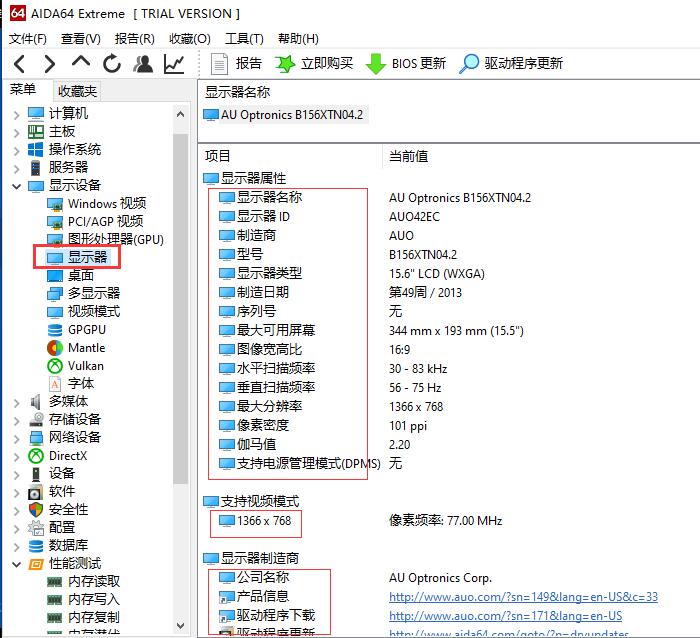Screen dimensions: 700x638
Task: Click the 字体 font icon
Action: click(55, 384)
